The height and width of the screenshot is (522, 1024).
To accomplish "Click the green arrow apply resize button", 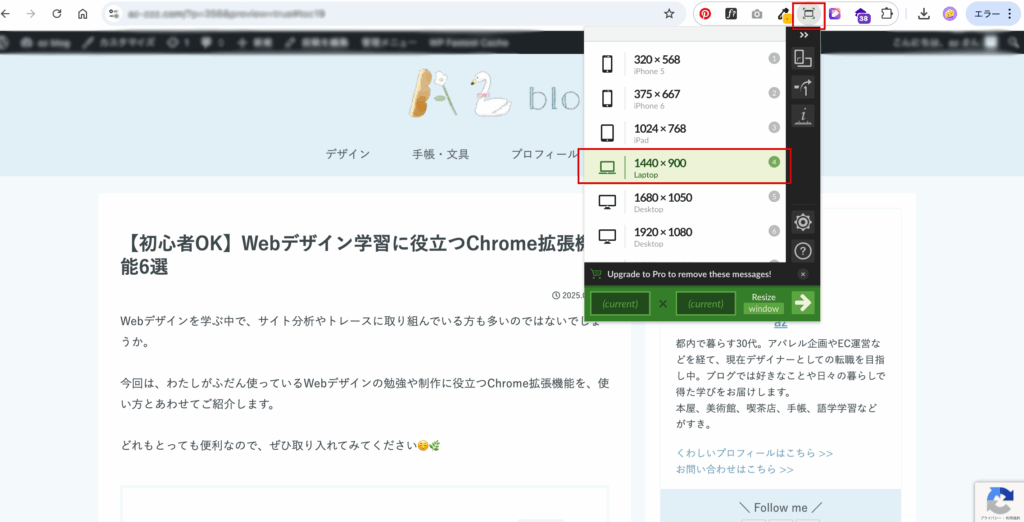I will click(802, 303).
